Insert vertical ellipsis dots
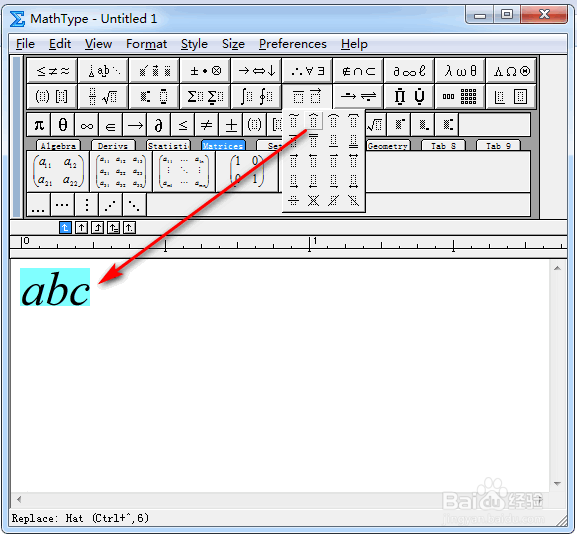The height and width of the screenshot is (539, 577). (86, 205)
